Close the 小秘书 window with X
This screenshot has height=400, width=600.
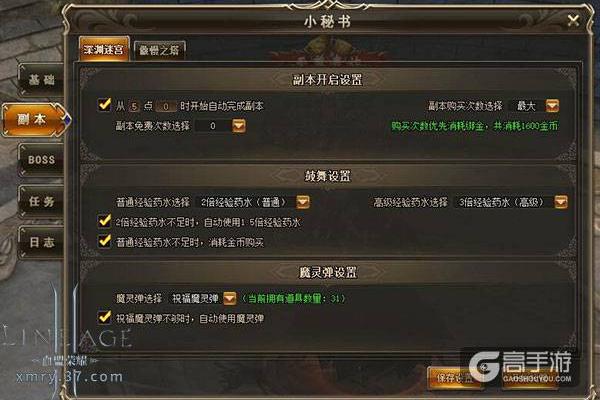tap(573, 20)
